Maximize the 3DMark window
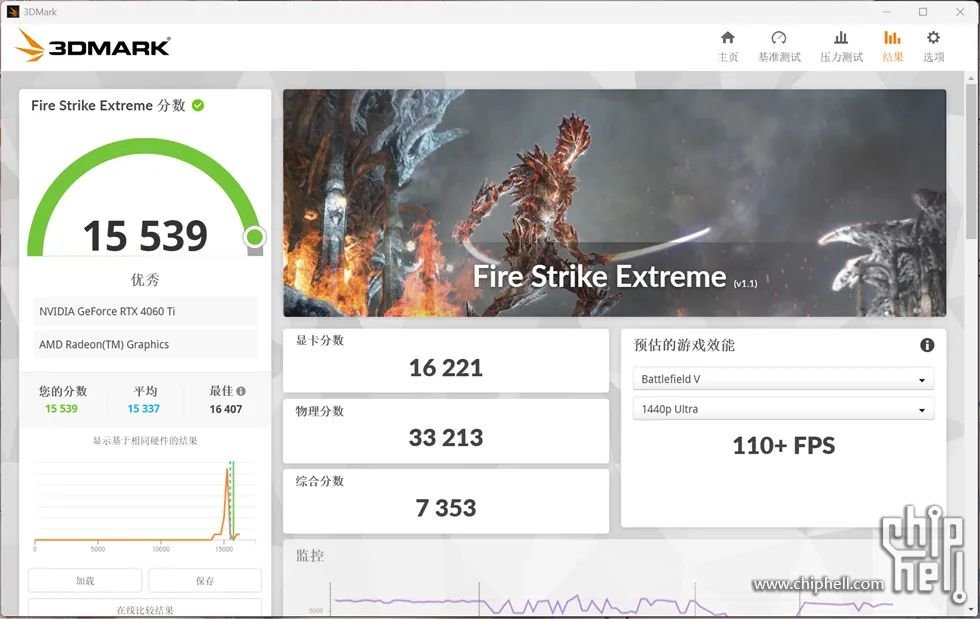 922,12
